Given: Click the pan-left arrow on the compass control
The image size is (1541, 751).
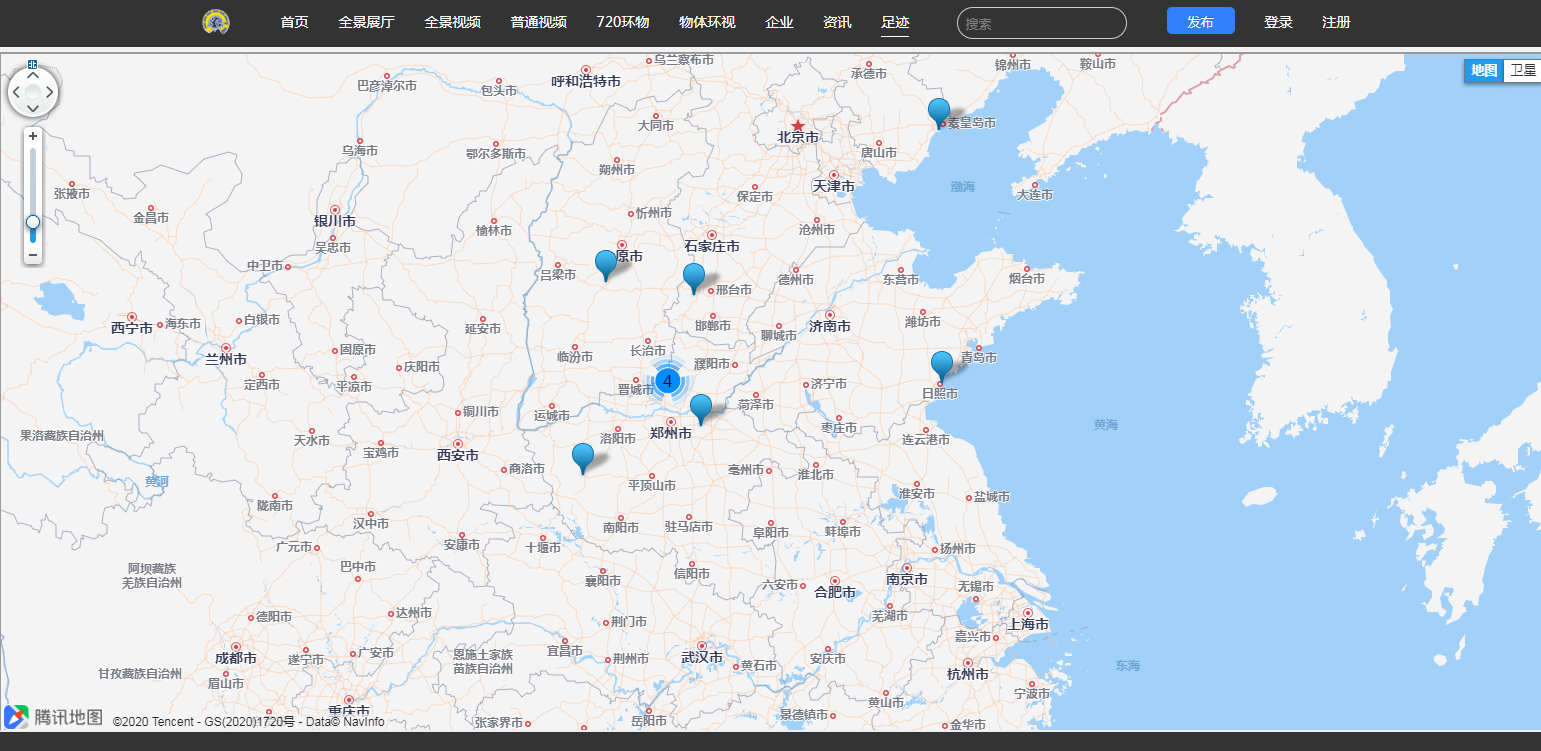Looking at the screenshot, I should [15, 93].
